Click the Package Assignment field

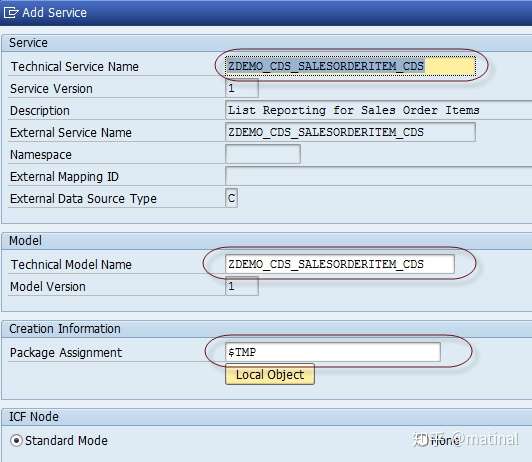click(x=332, y=352)
